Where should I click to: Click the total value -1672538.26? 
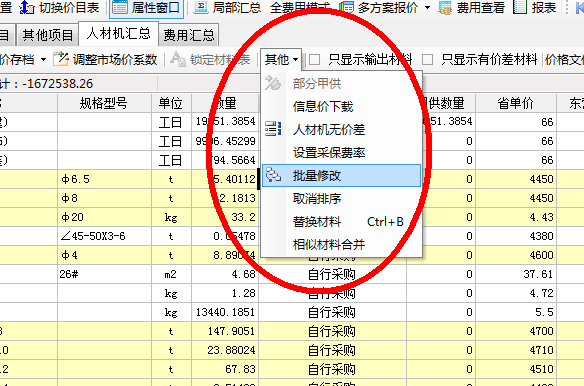tap(57, 84)
